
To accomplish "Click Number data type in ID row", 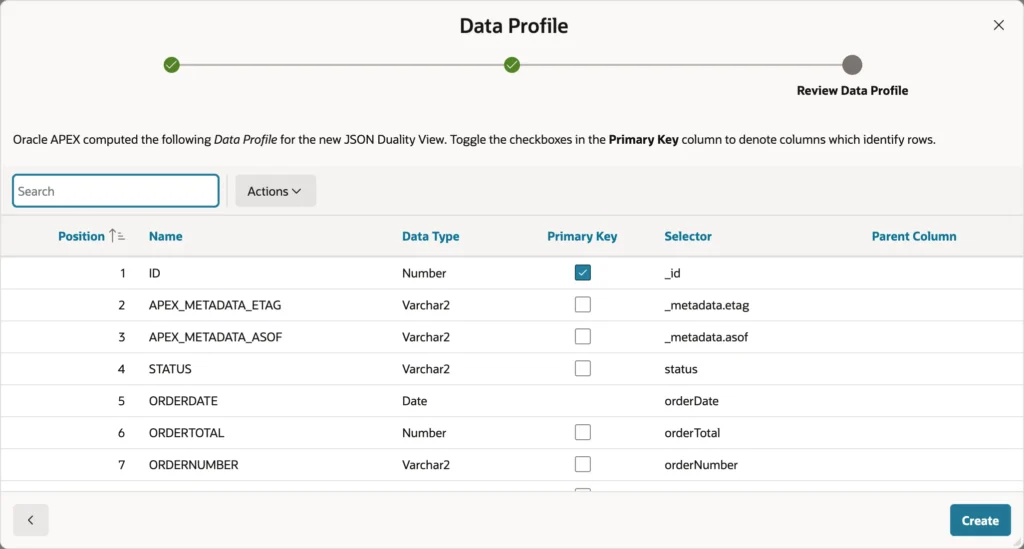I will pos(424,273).
